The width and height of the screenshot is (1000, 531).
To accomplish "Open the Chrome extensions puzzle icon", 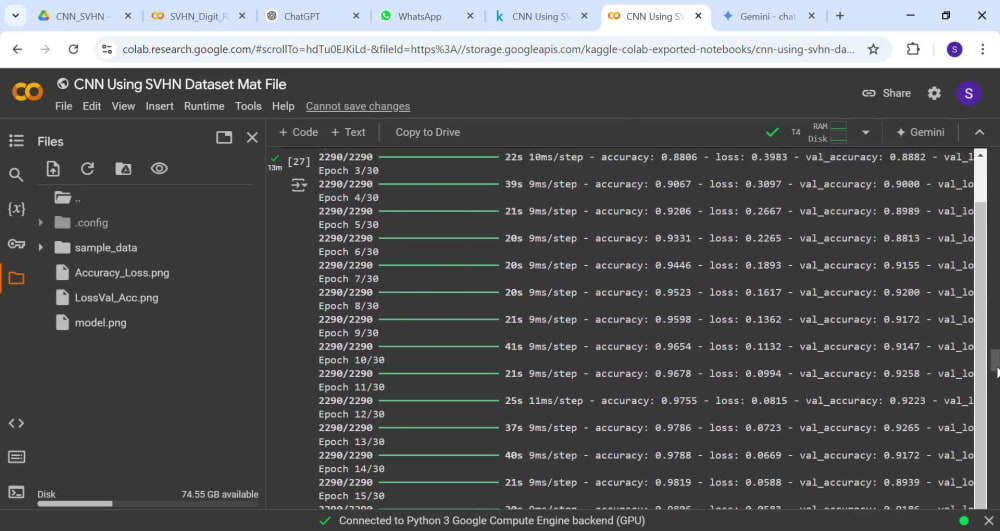I will click(913, 49).
